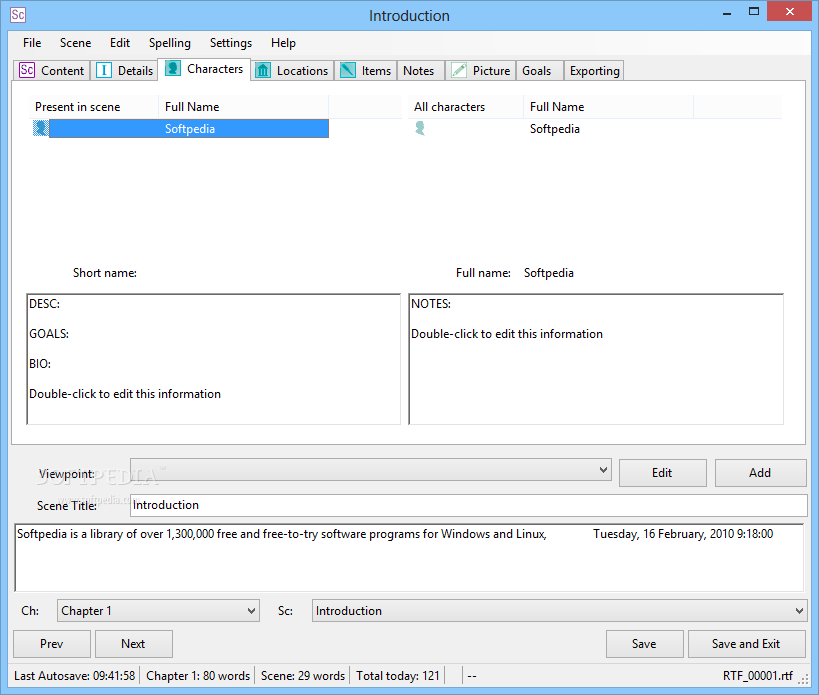Expand the Chapter 1 dropdown
Viewport: 819px width, 695px height.
pos(251,610)
